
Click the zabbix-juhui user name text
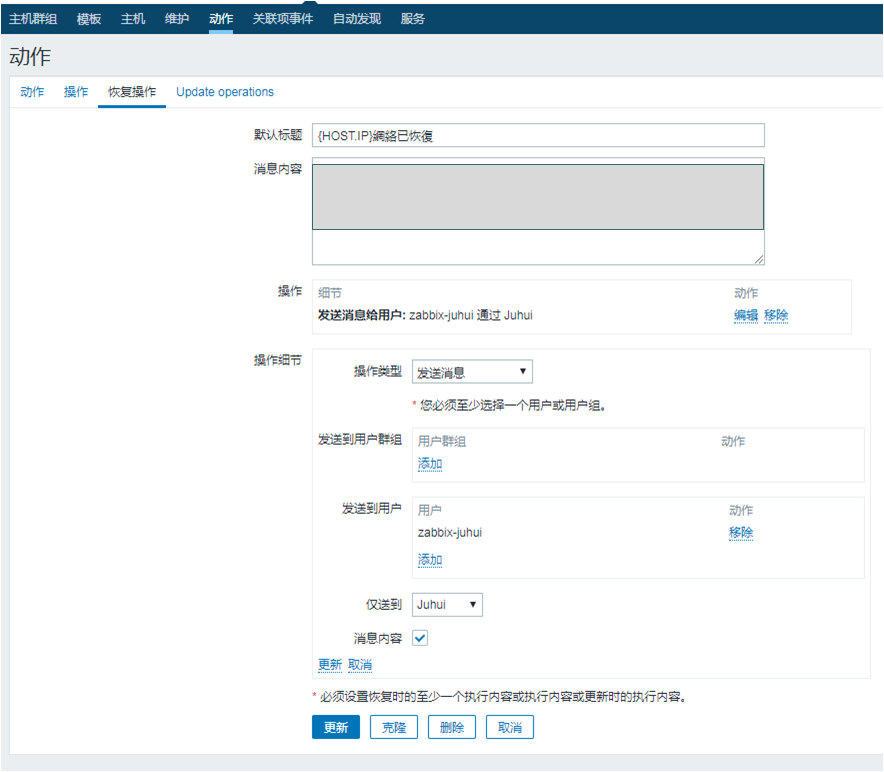tap(450, 532)
